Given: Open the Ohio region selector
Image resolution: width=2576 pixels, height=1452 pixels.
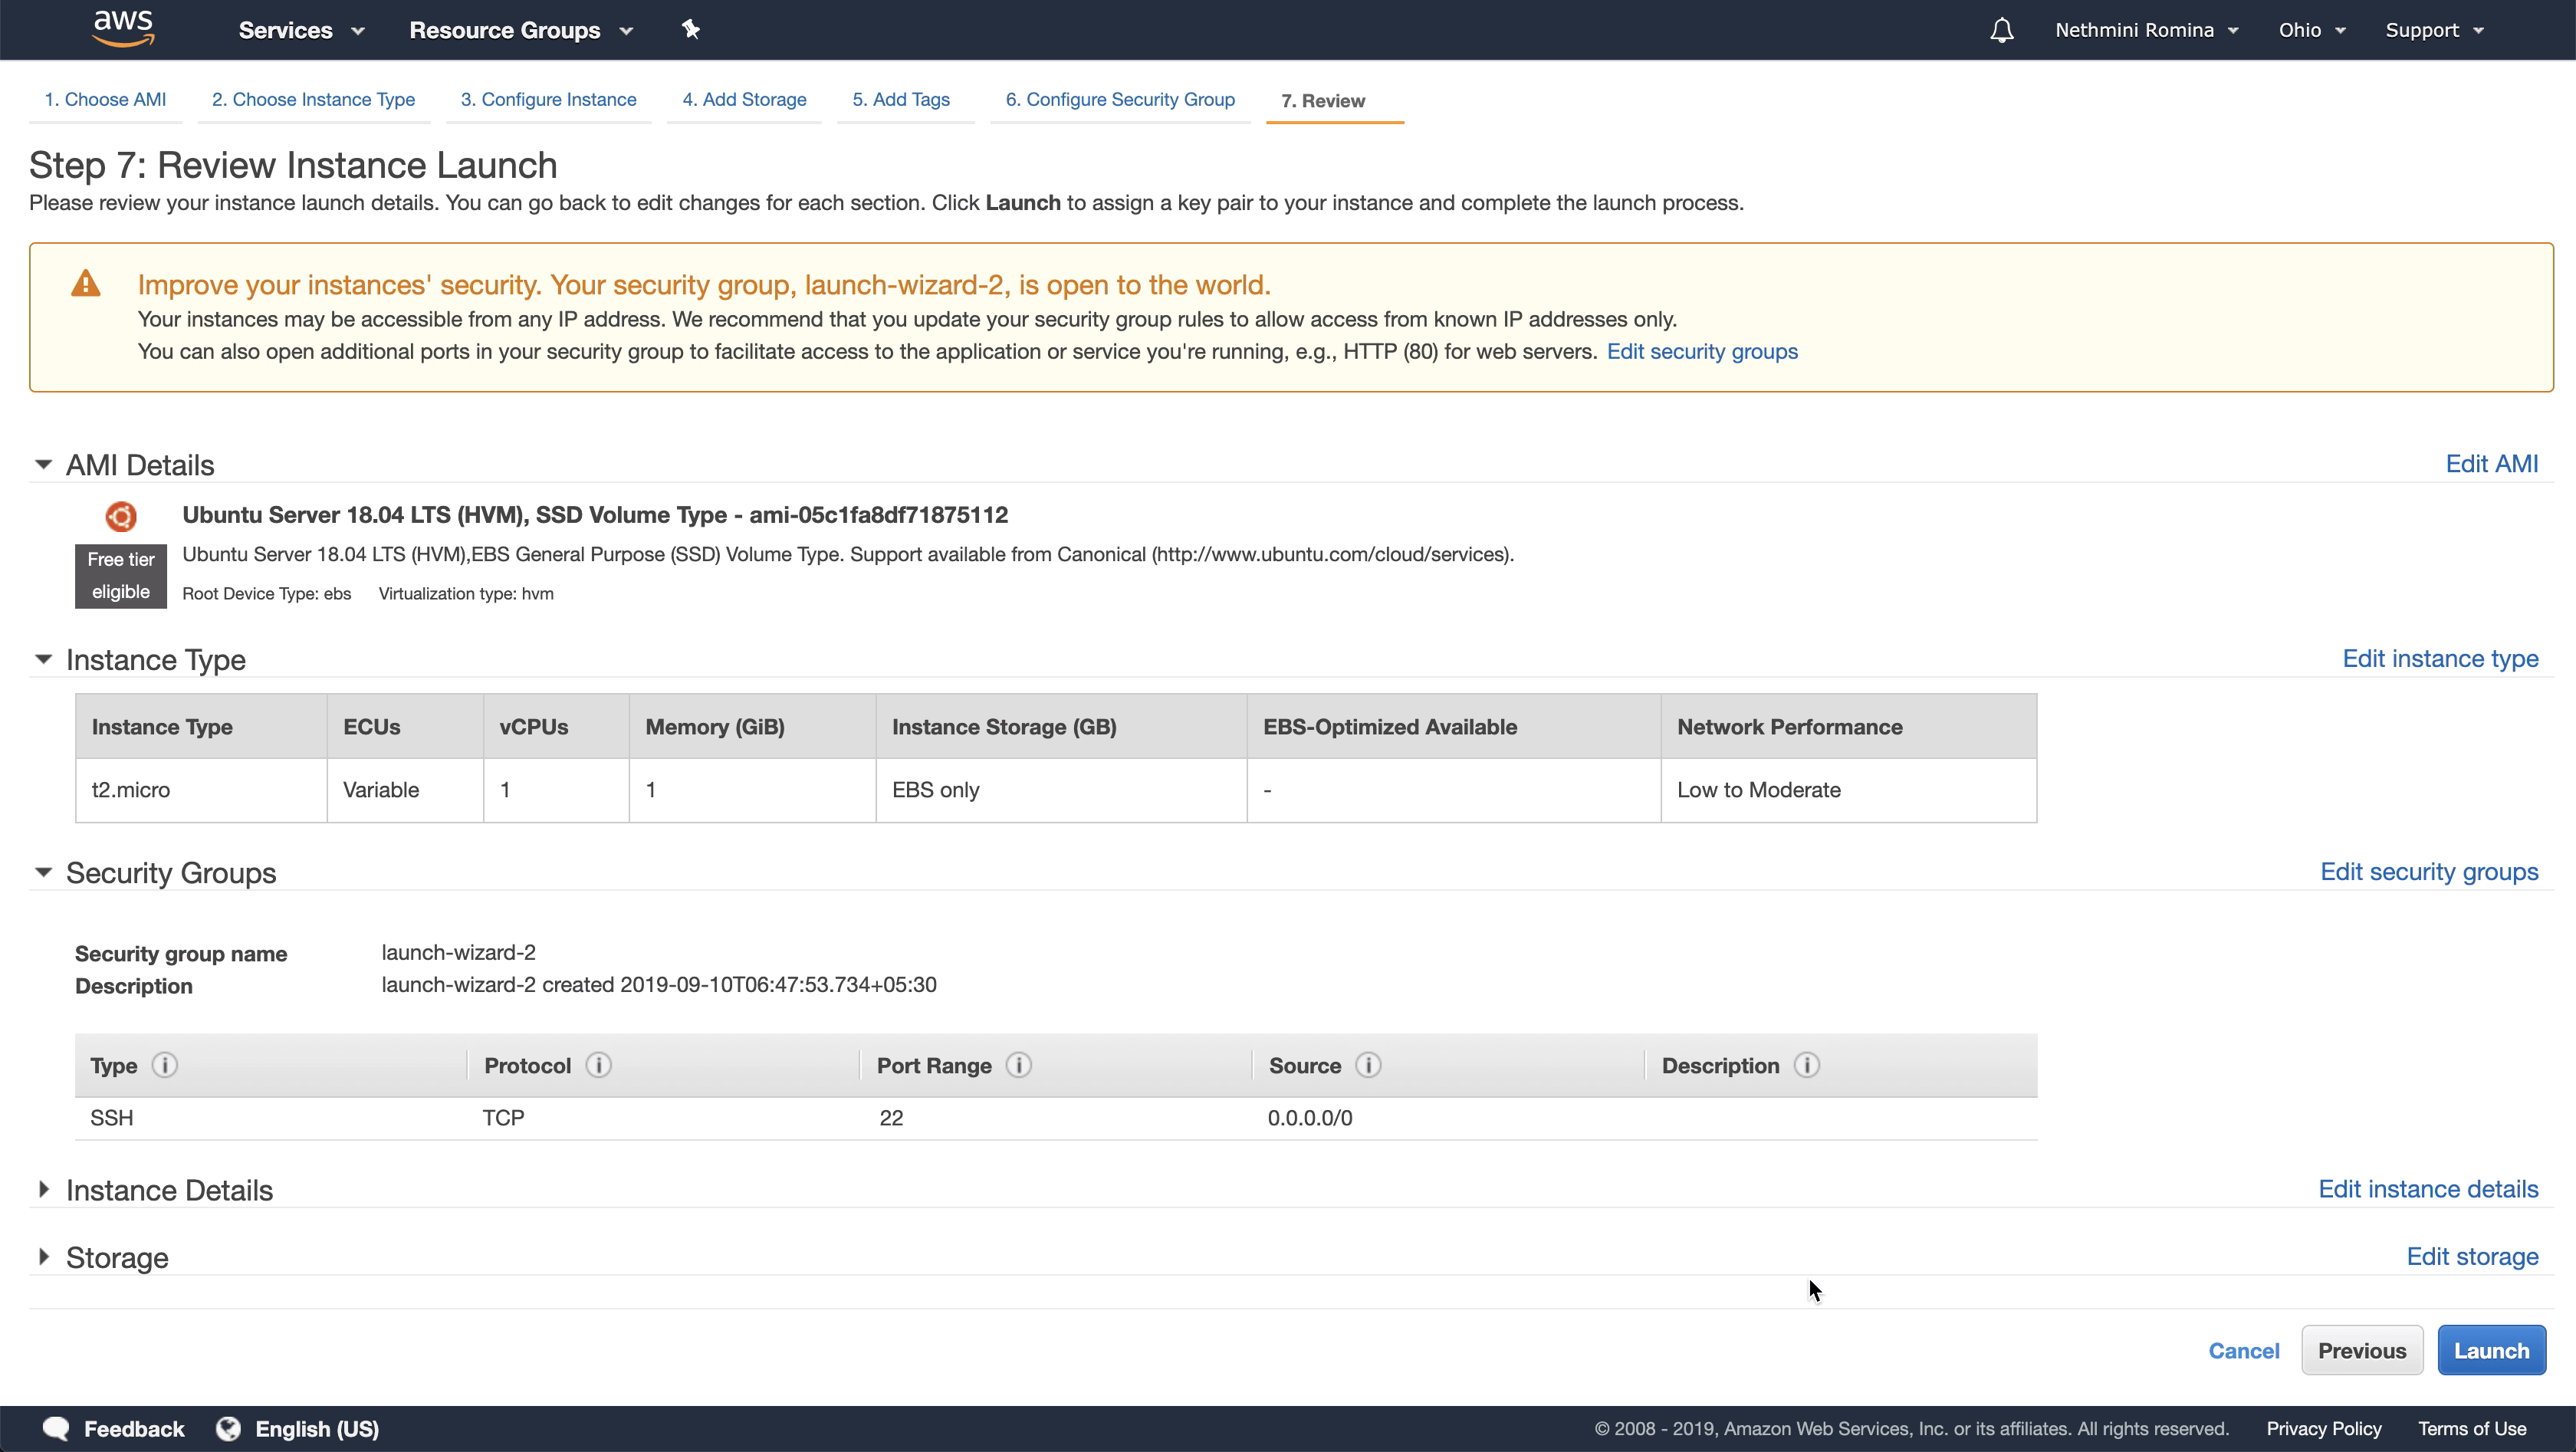Looking at the screenshot, I should [x=2312, y=30].
